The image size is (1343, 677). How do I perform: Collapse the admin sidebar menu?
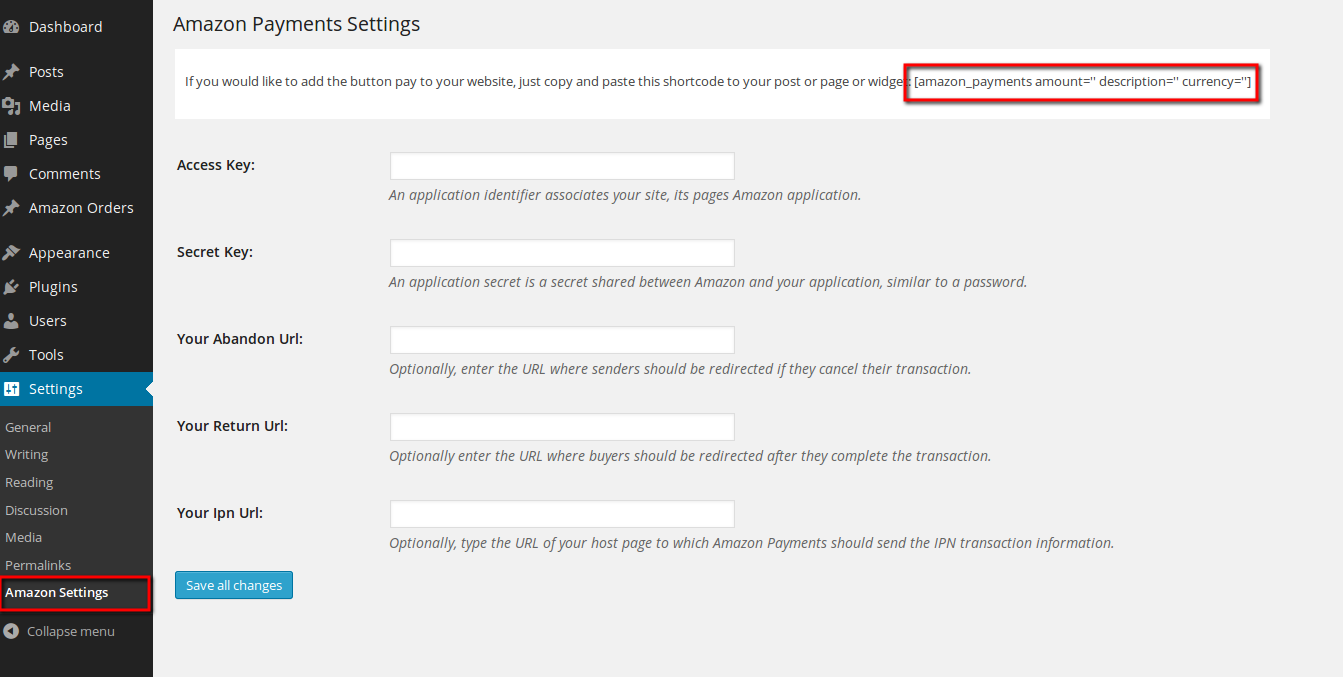click(59, 631)
